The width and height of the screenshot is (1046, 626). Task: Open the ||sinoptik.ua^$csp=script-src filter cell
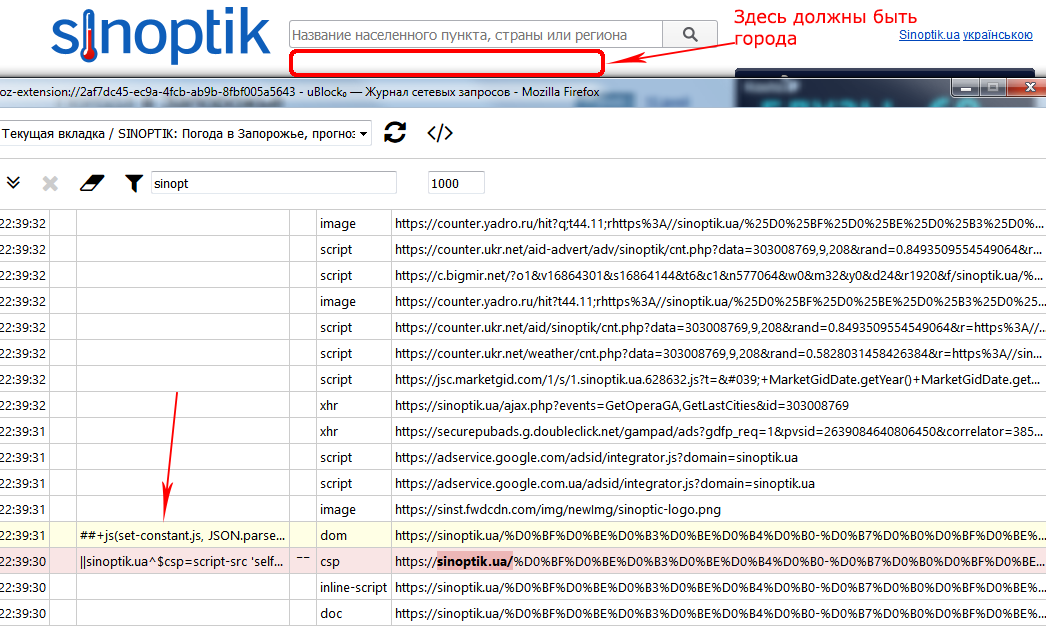tap(183, 562)
